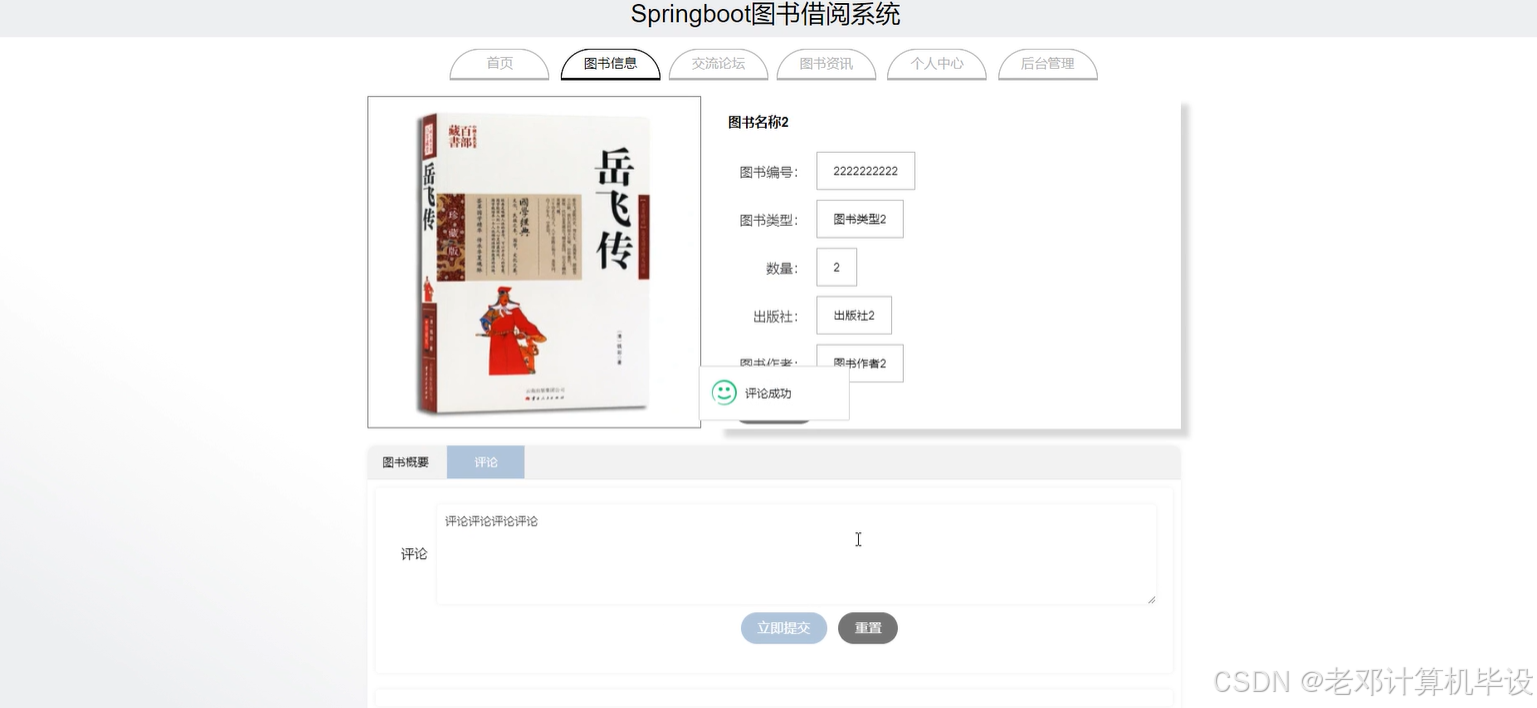Go to the 交流论坛 tab

pos(718,64)
